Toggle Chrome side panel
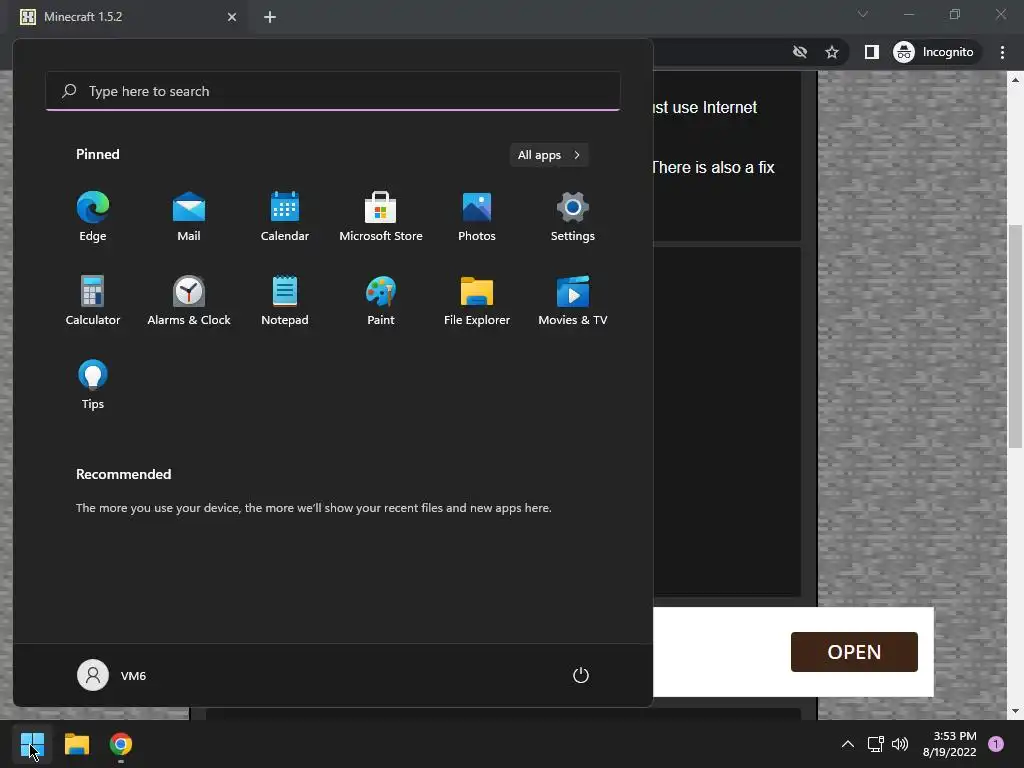 click(x=872, y=52)
